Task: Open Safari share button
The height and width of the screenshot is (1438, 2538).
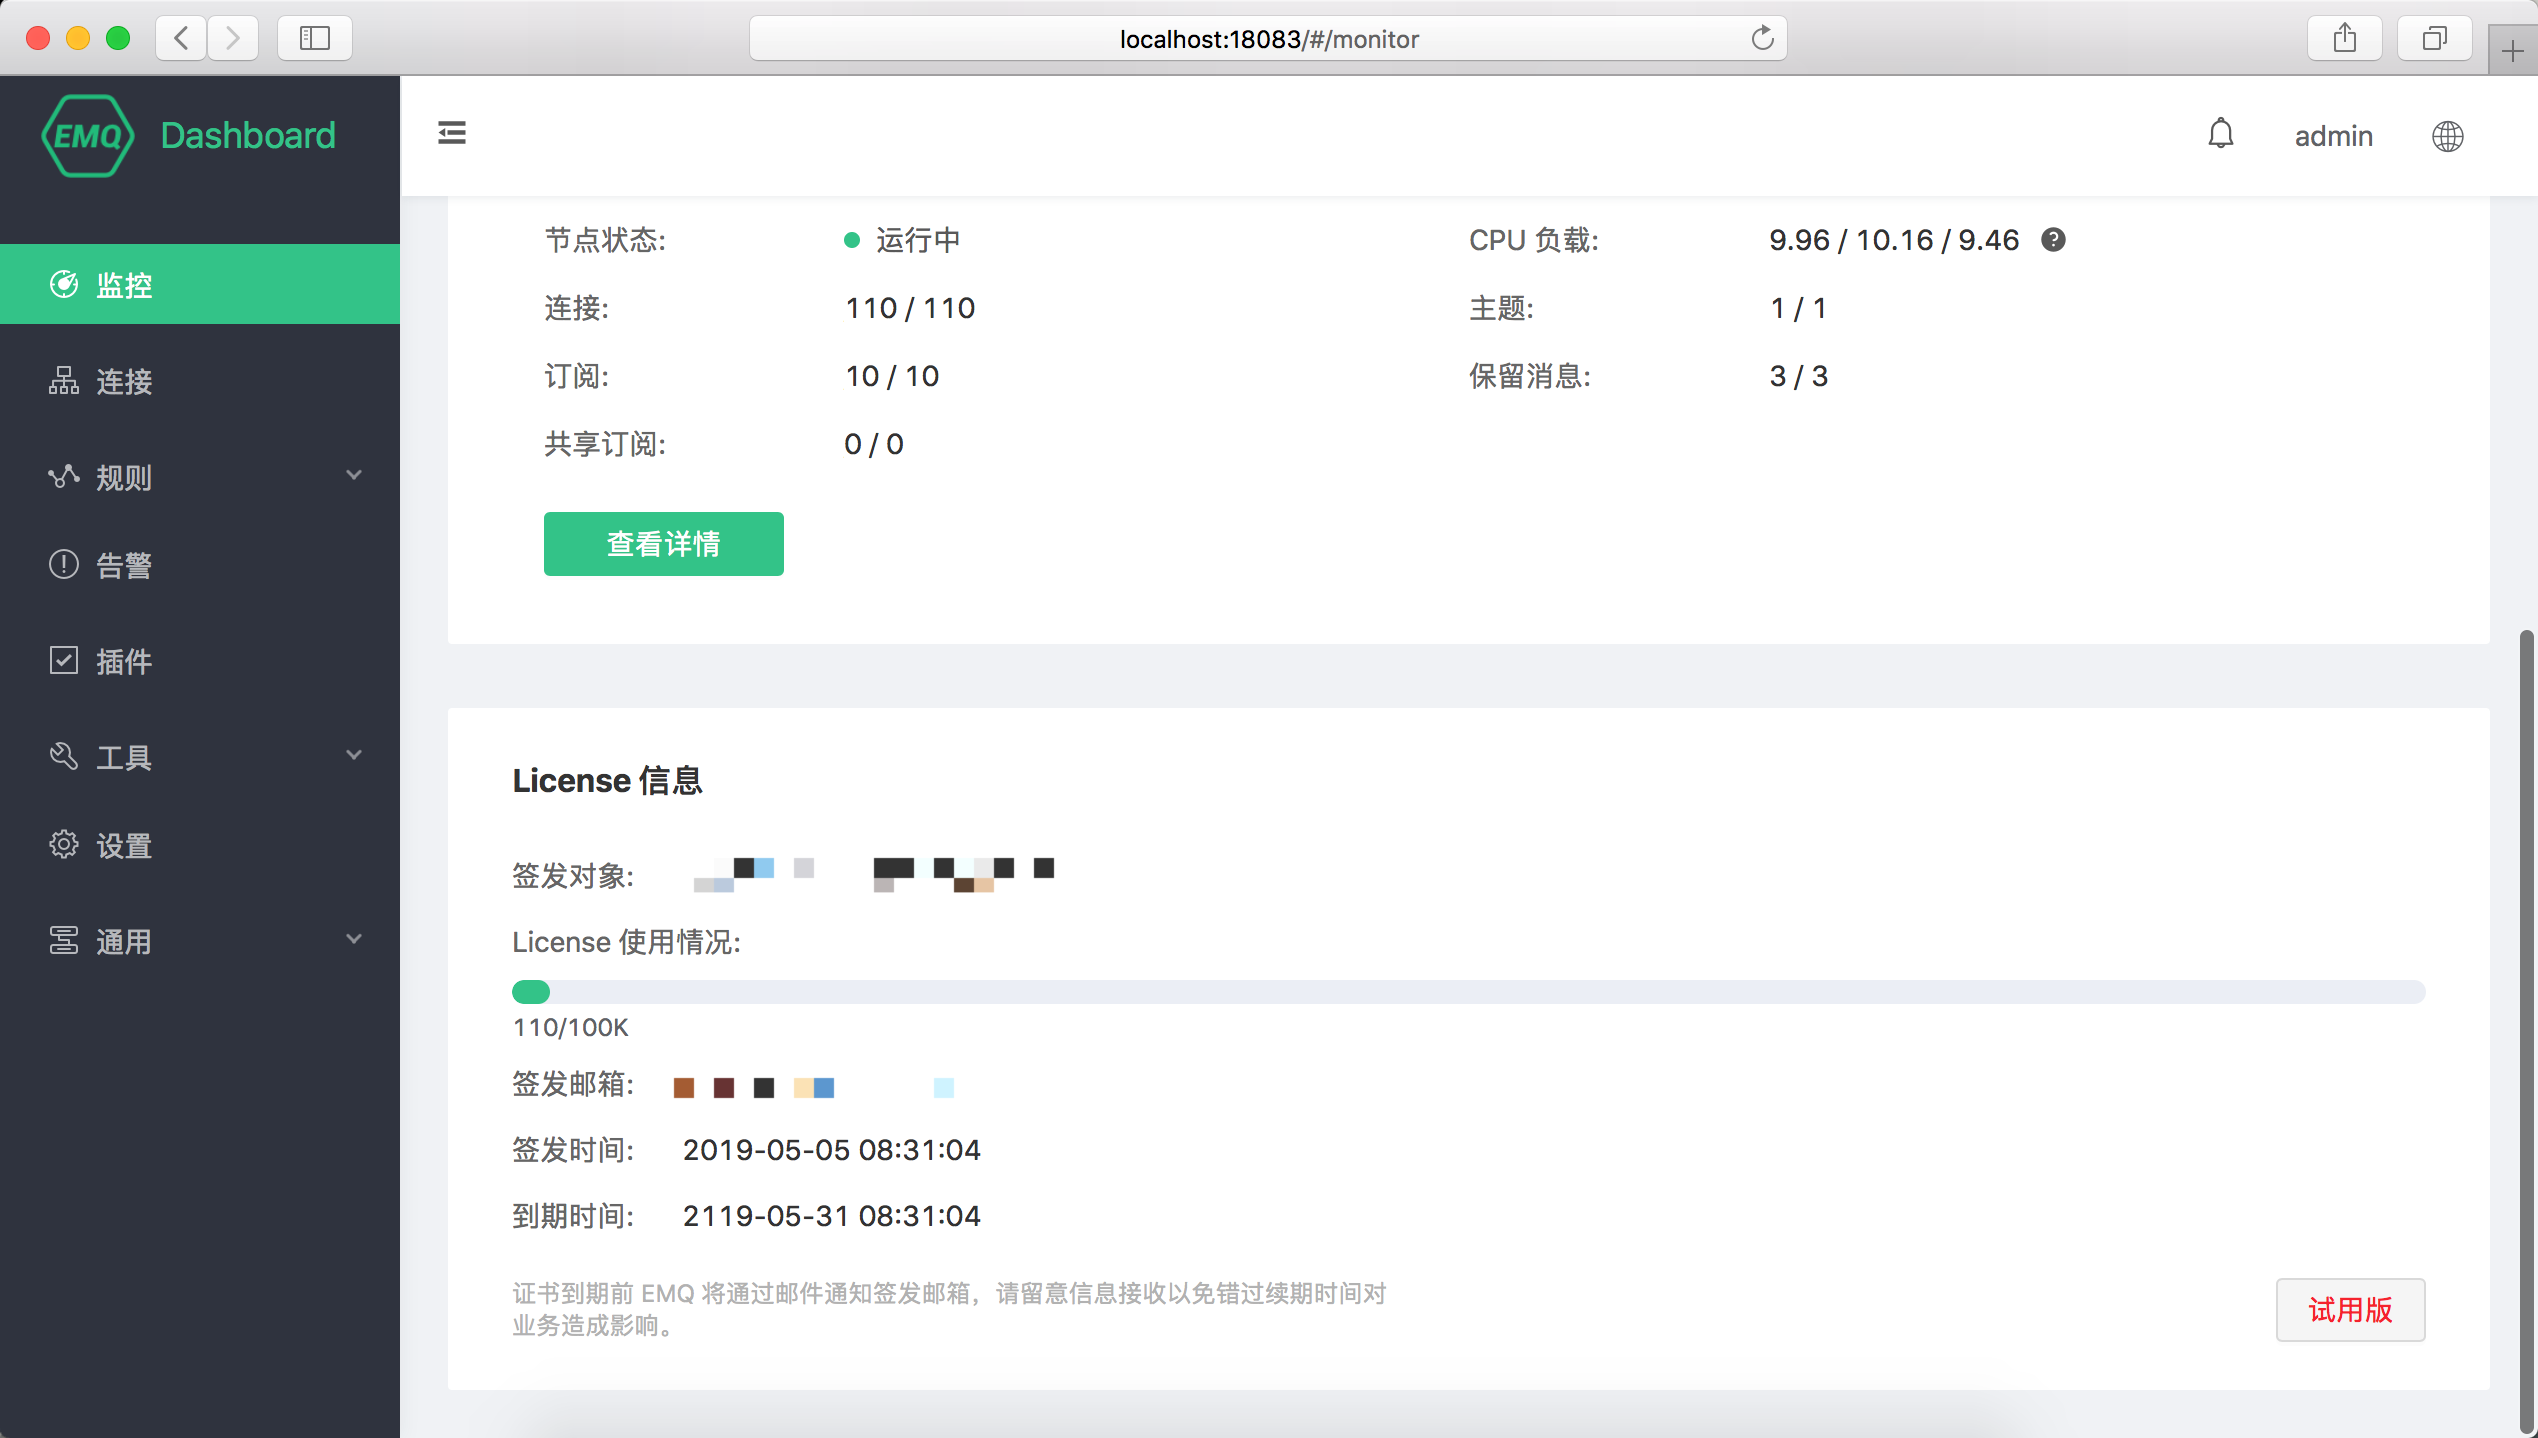Action: (2345, 38)
